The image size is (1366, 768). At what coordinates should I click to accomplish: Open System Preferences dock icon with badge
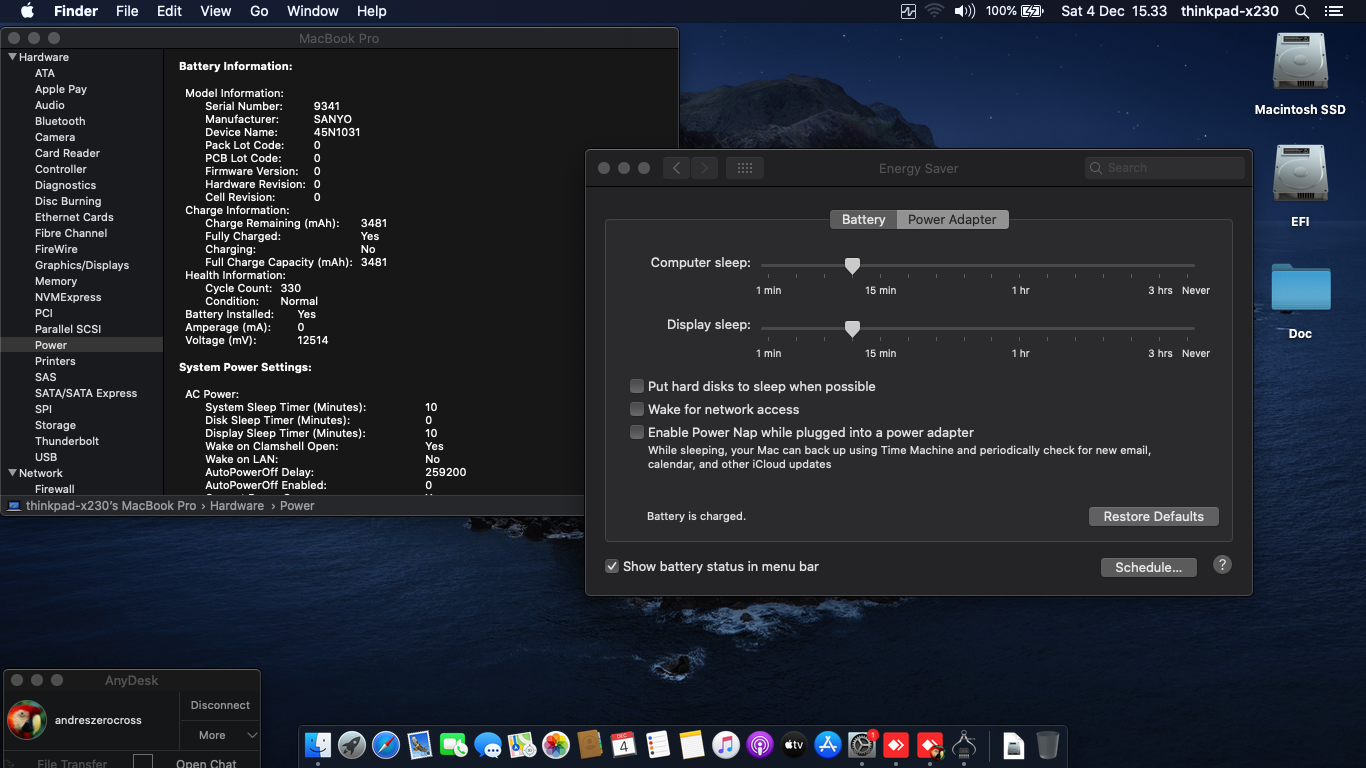(x=862, y=744)
